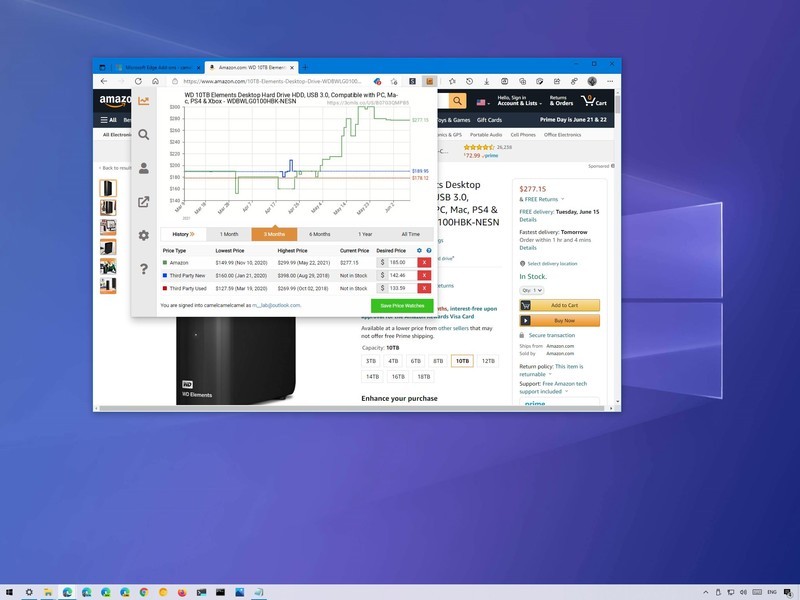Viewport: 800px width, 600px height.
Task: Select the 10TB capacity option
Action: click(462, 361)
